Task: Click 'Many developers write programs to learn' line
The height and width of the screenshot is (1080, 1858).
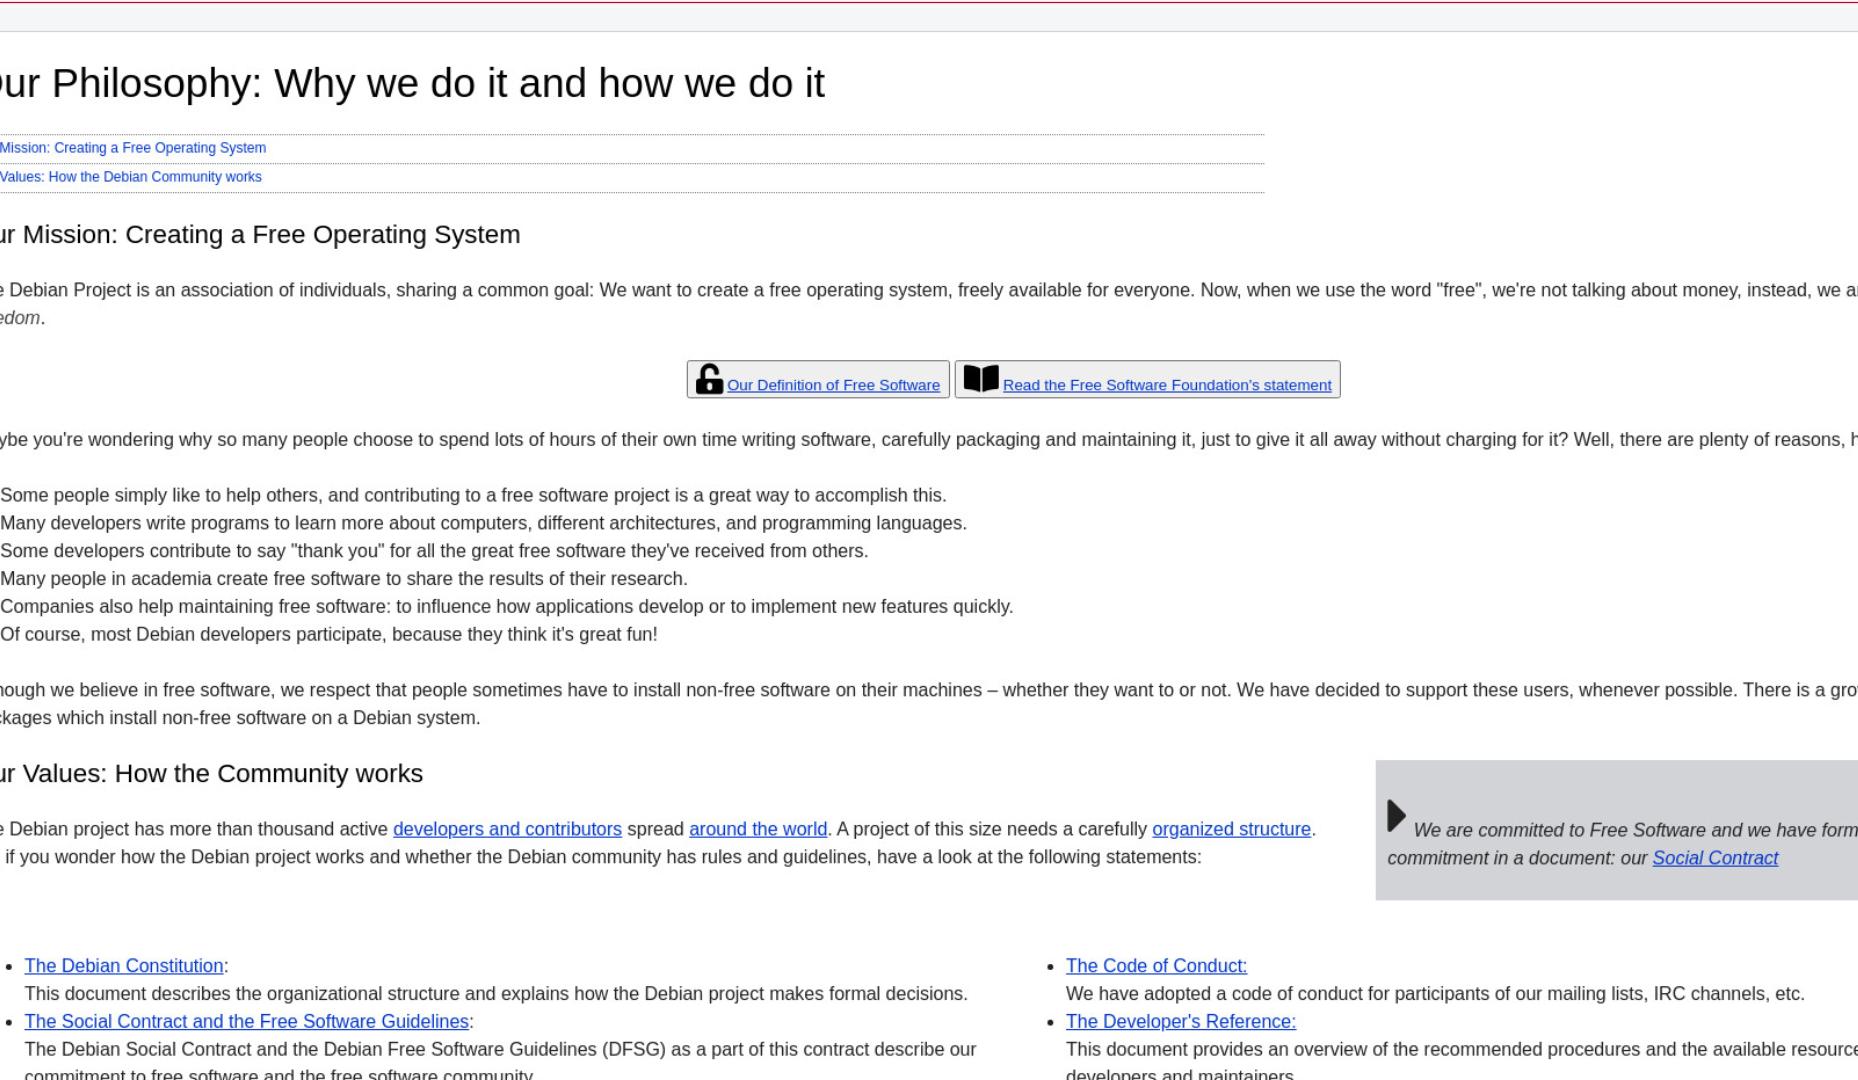Action: pos(483,523)
